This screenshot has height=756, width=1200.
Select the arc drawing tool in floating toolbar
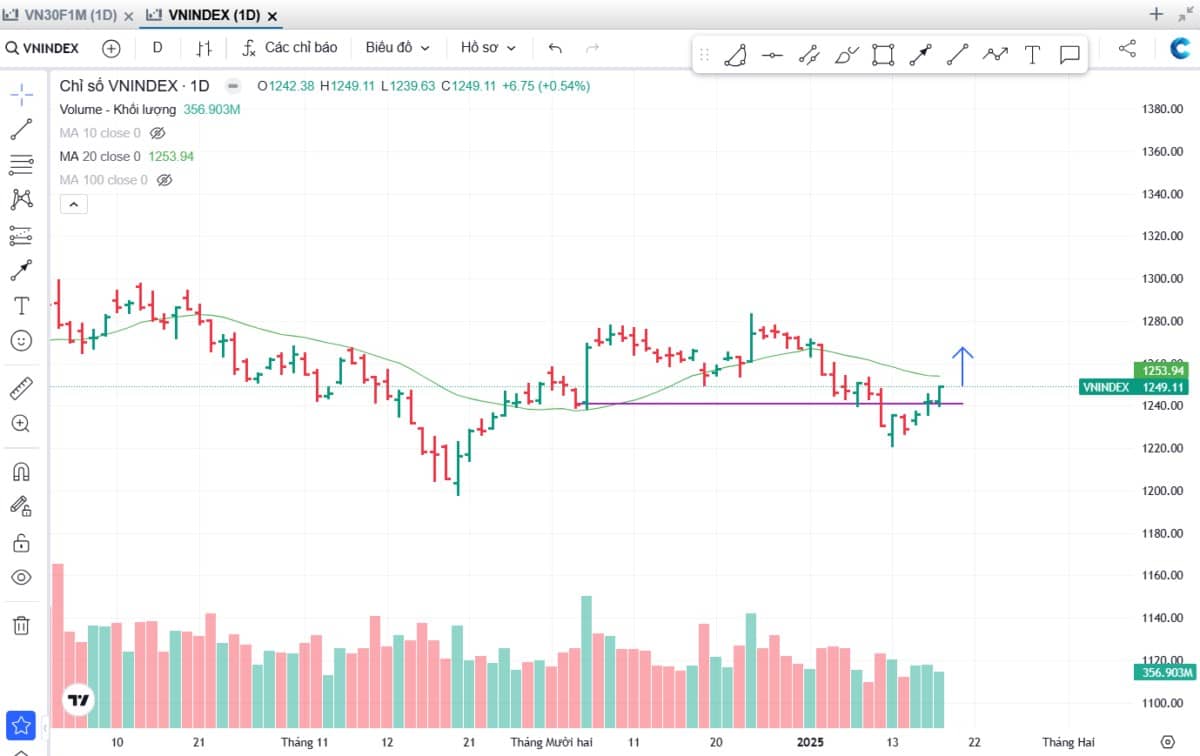pyautogui.click(x=735, y=54)
